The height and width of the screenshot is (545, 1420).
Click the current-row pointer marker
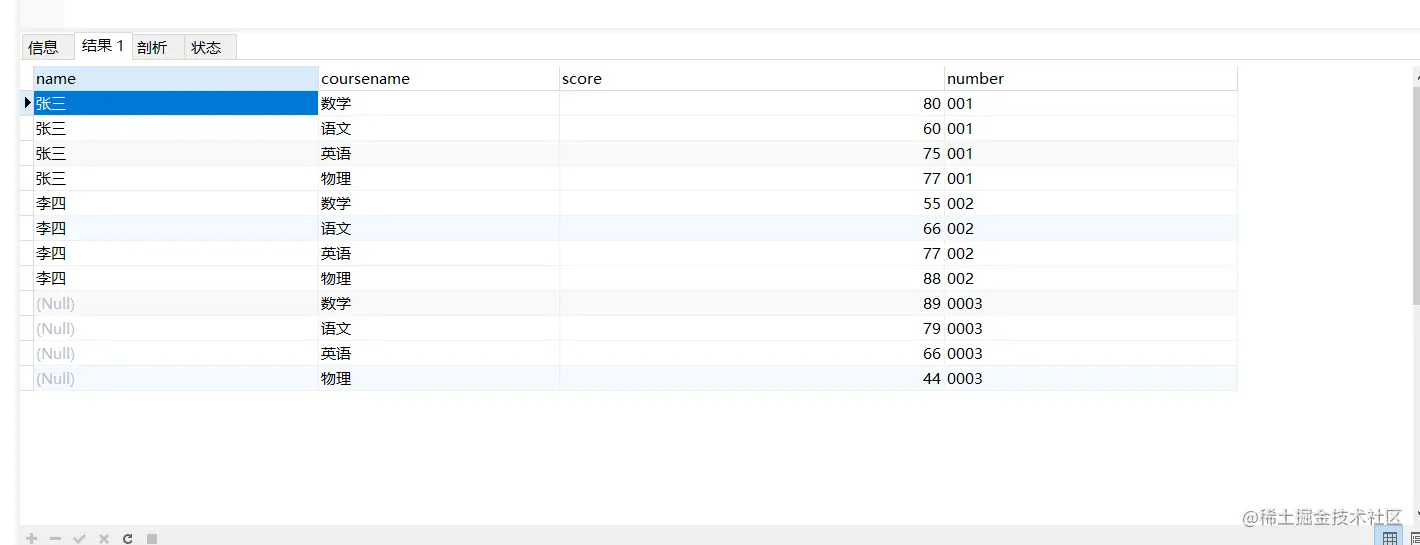27,103
